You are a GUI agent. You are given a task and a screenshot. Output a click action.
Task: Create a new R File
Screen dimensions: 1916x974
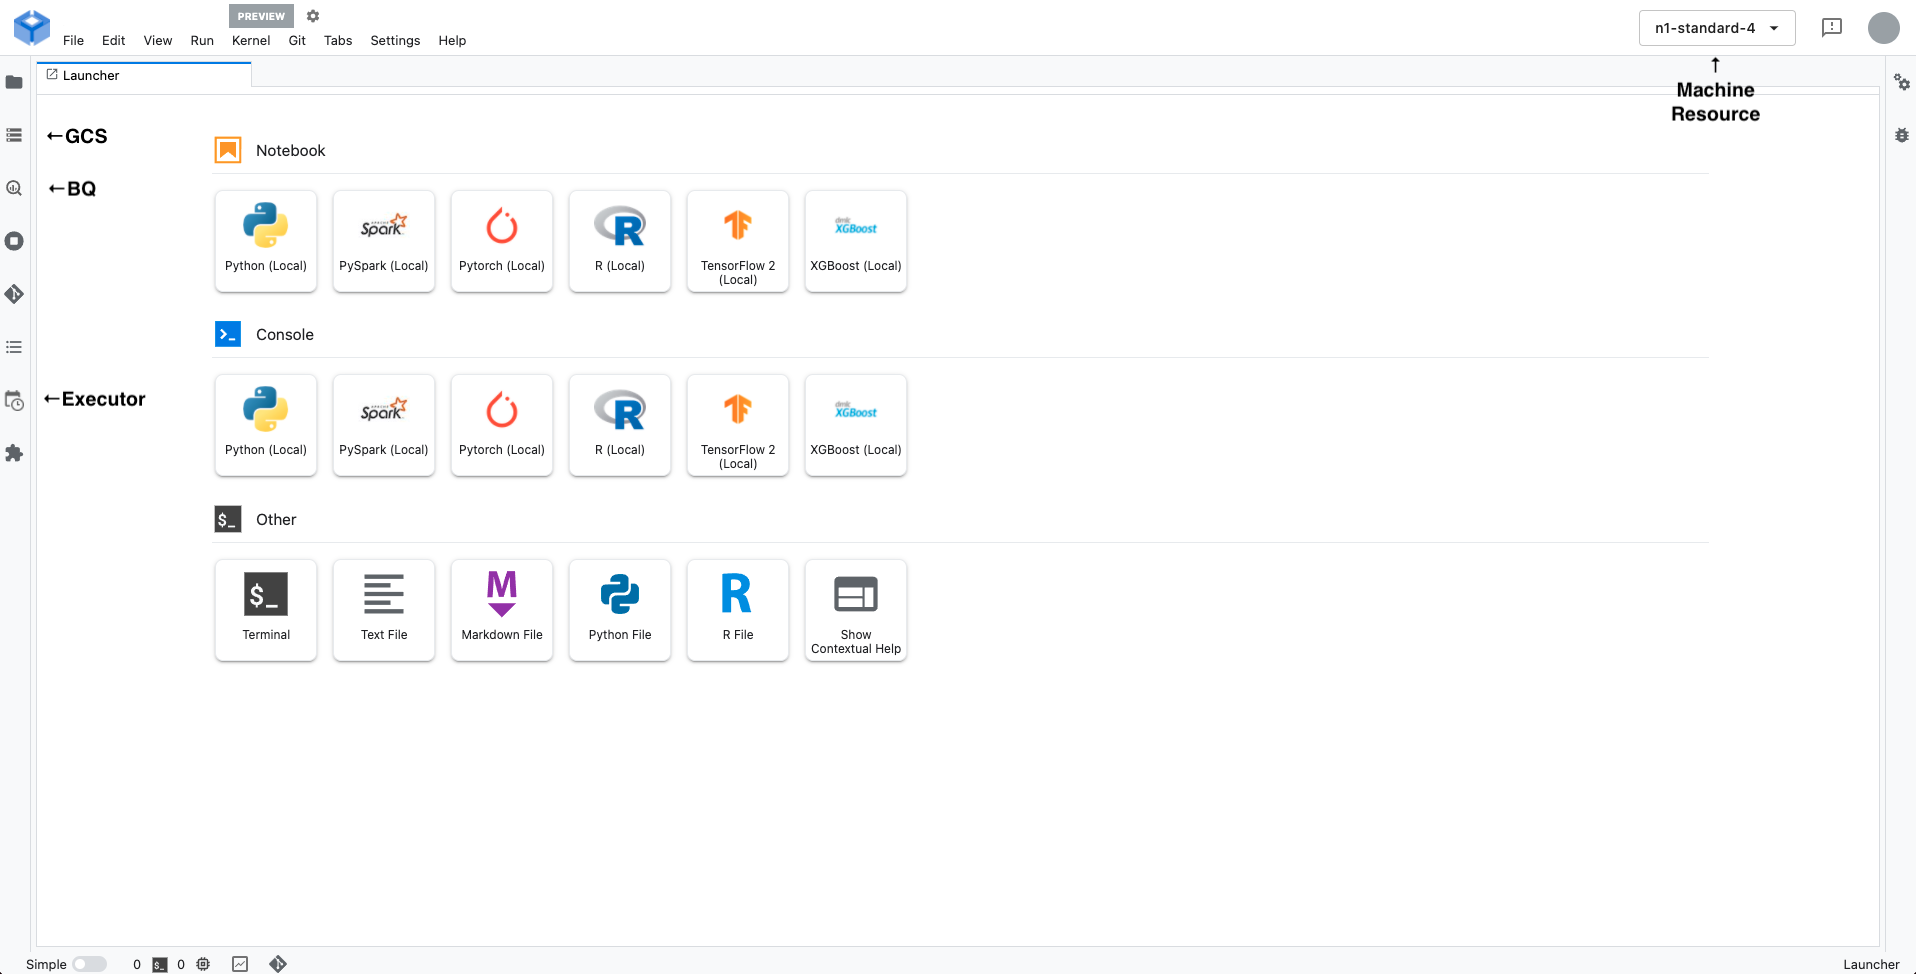coord(738,610)
